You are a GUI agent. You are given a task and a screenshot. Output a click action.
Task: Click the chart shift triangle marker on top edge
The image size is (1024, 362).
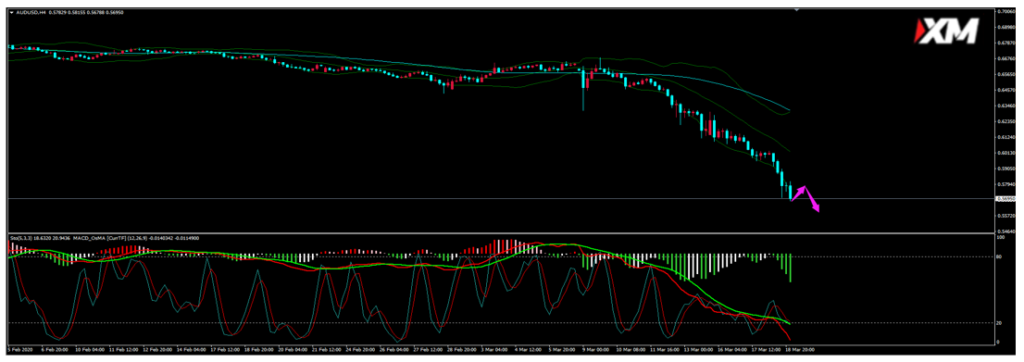796,10
